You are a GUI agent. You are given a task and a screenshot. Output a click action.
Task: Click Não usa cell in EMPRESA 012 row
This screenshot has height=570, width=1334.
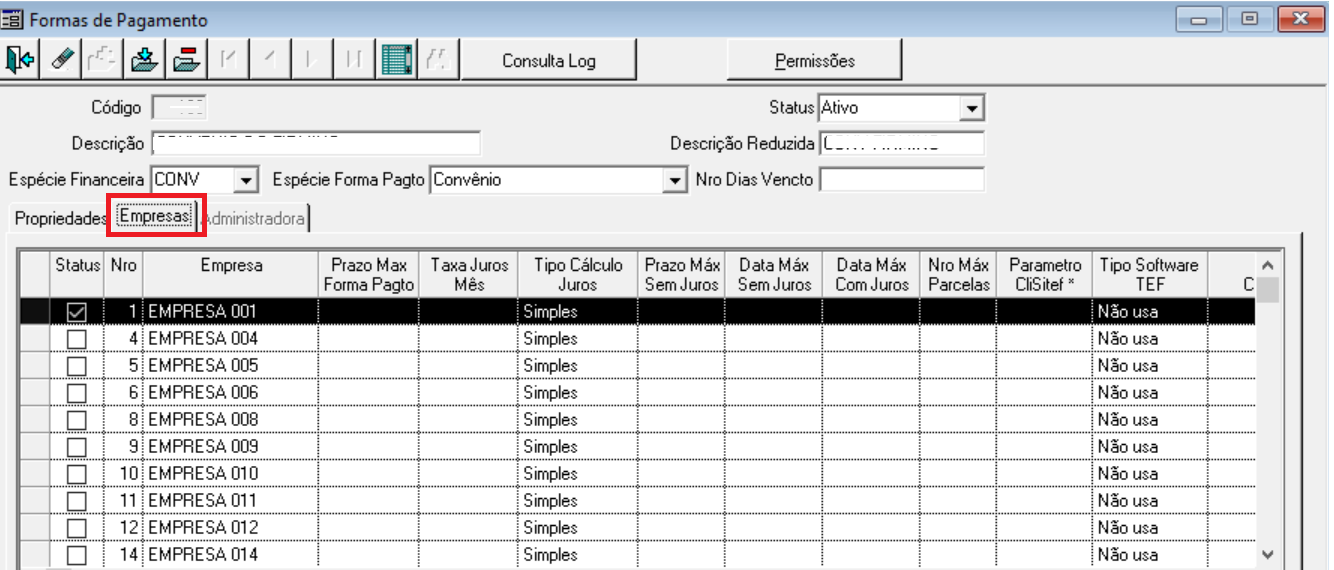pyautogui.click(x=1149, y=528)
